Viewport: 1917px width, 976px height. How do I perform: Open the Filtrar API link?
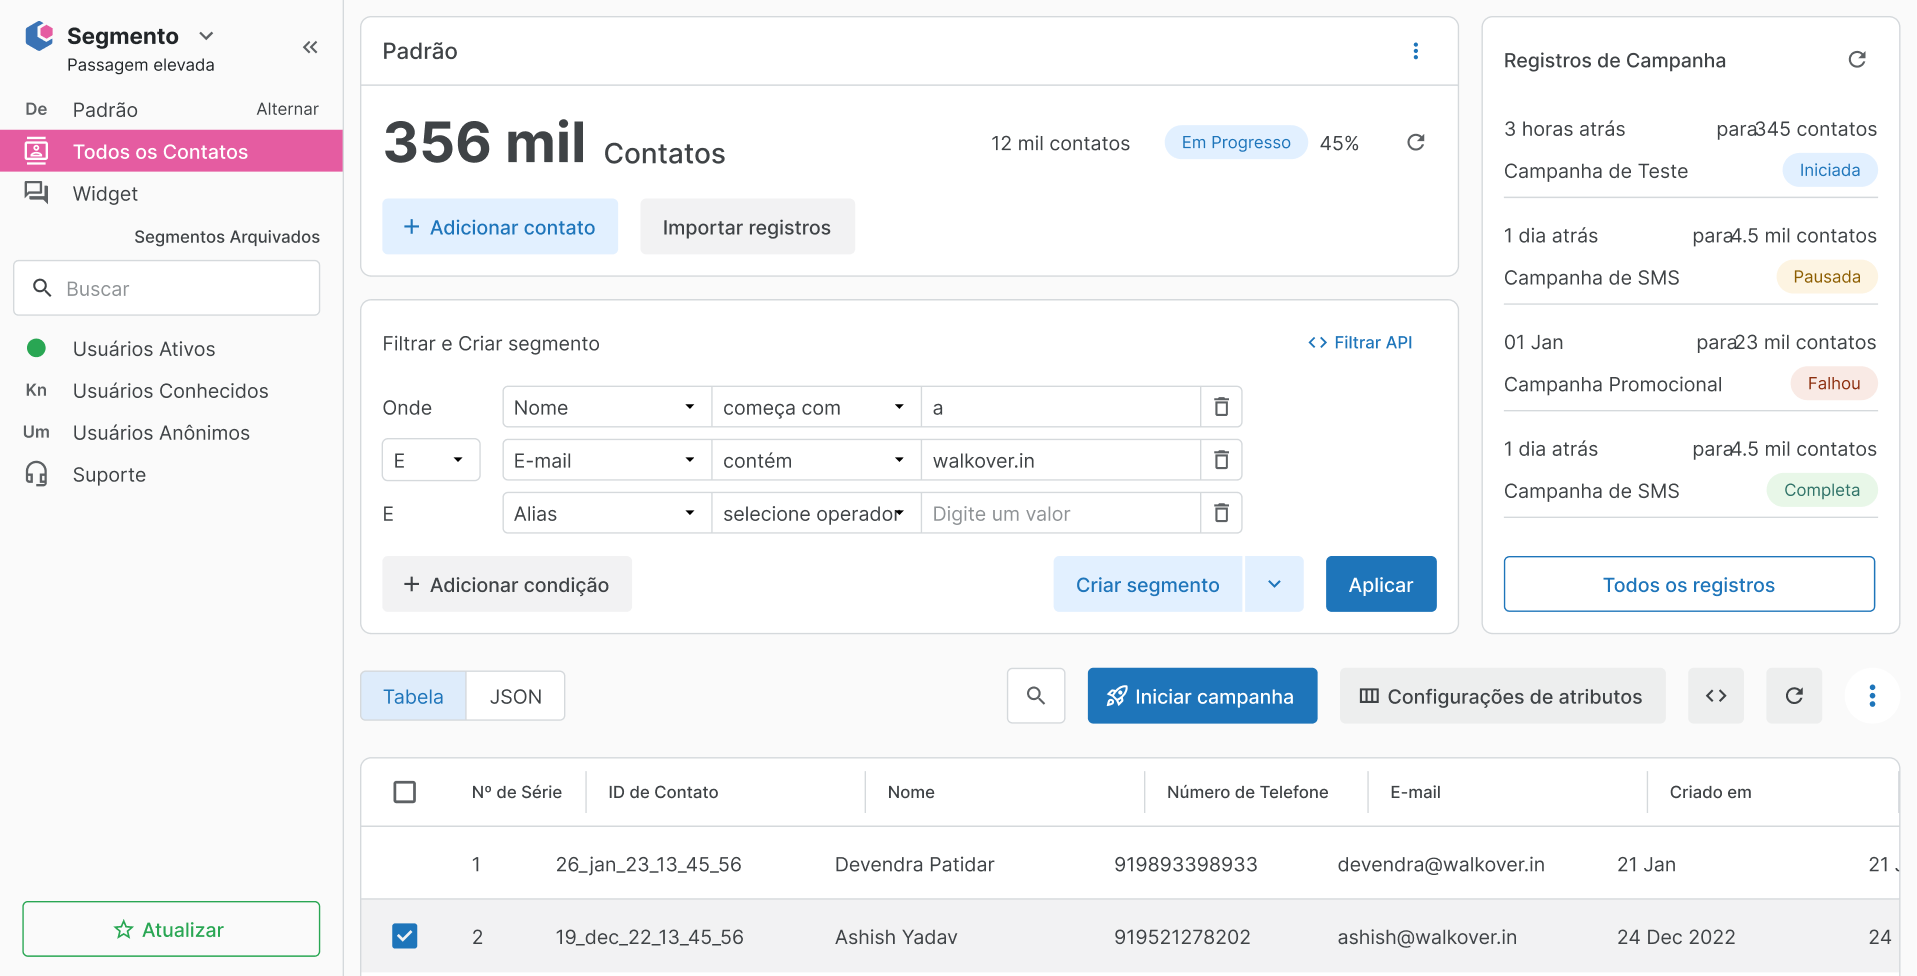click(1360, 343)
